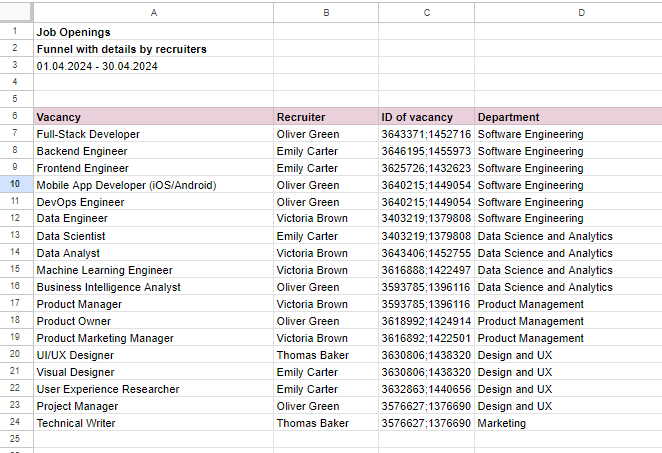
Task: Select the 'DevOps Engineer' cell
Action: point(154,201)
